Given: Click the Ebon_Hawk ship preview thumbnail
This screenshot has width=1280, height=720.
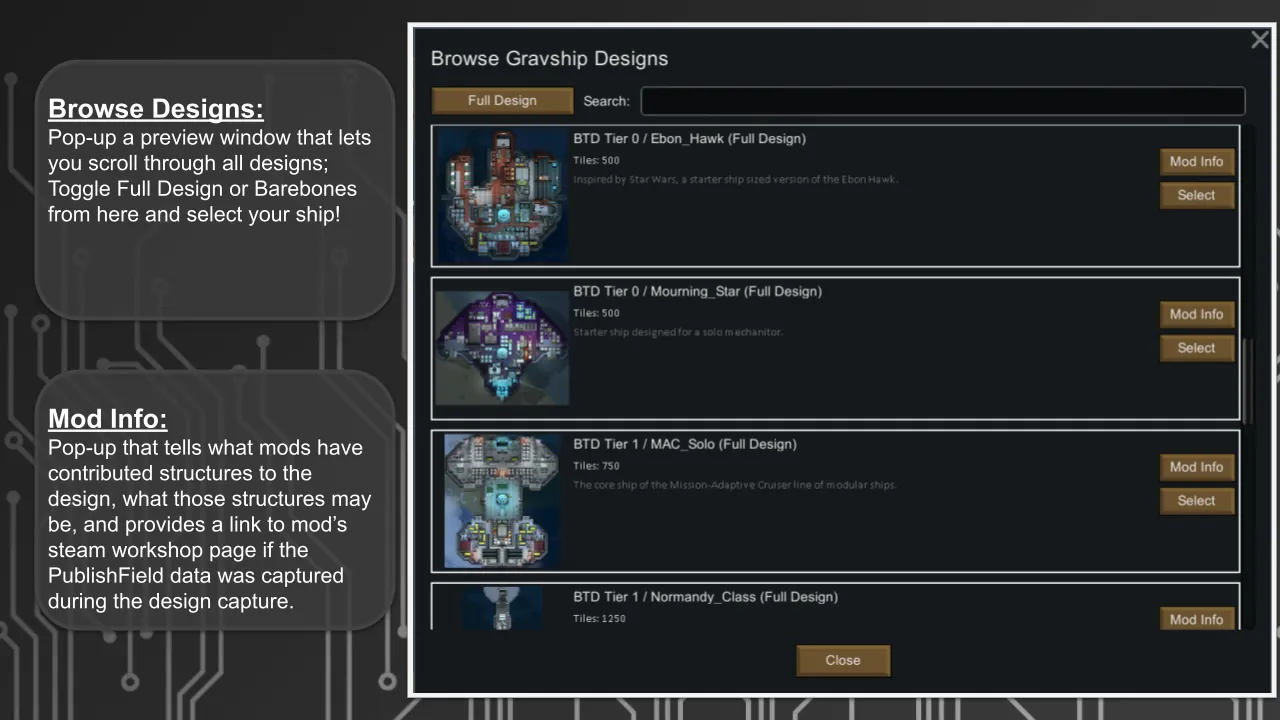Looking at the screenshot, I should click(502, 196).
